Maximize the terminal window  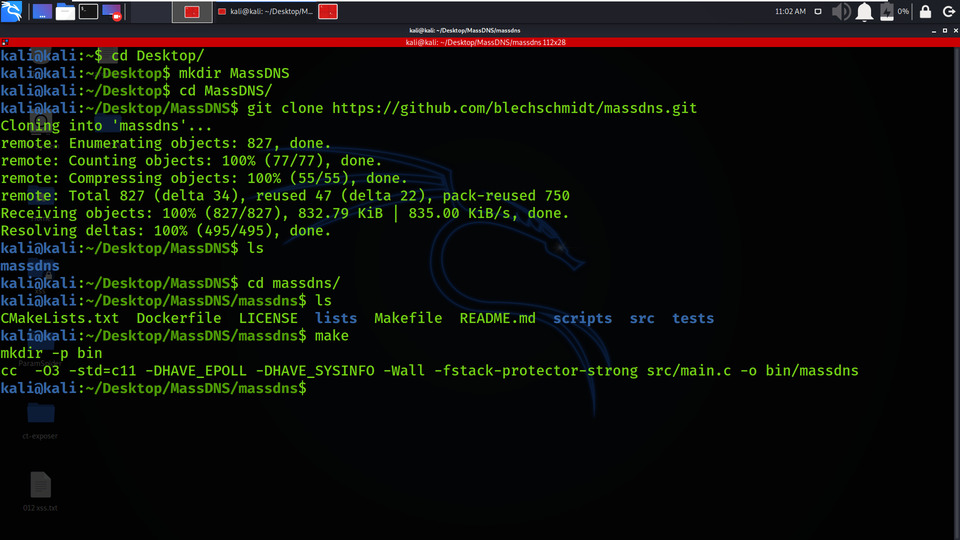tap(945, 31)
